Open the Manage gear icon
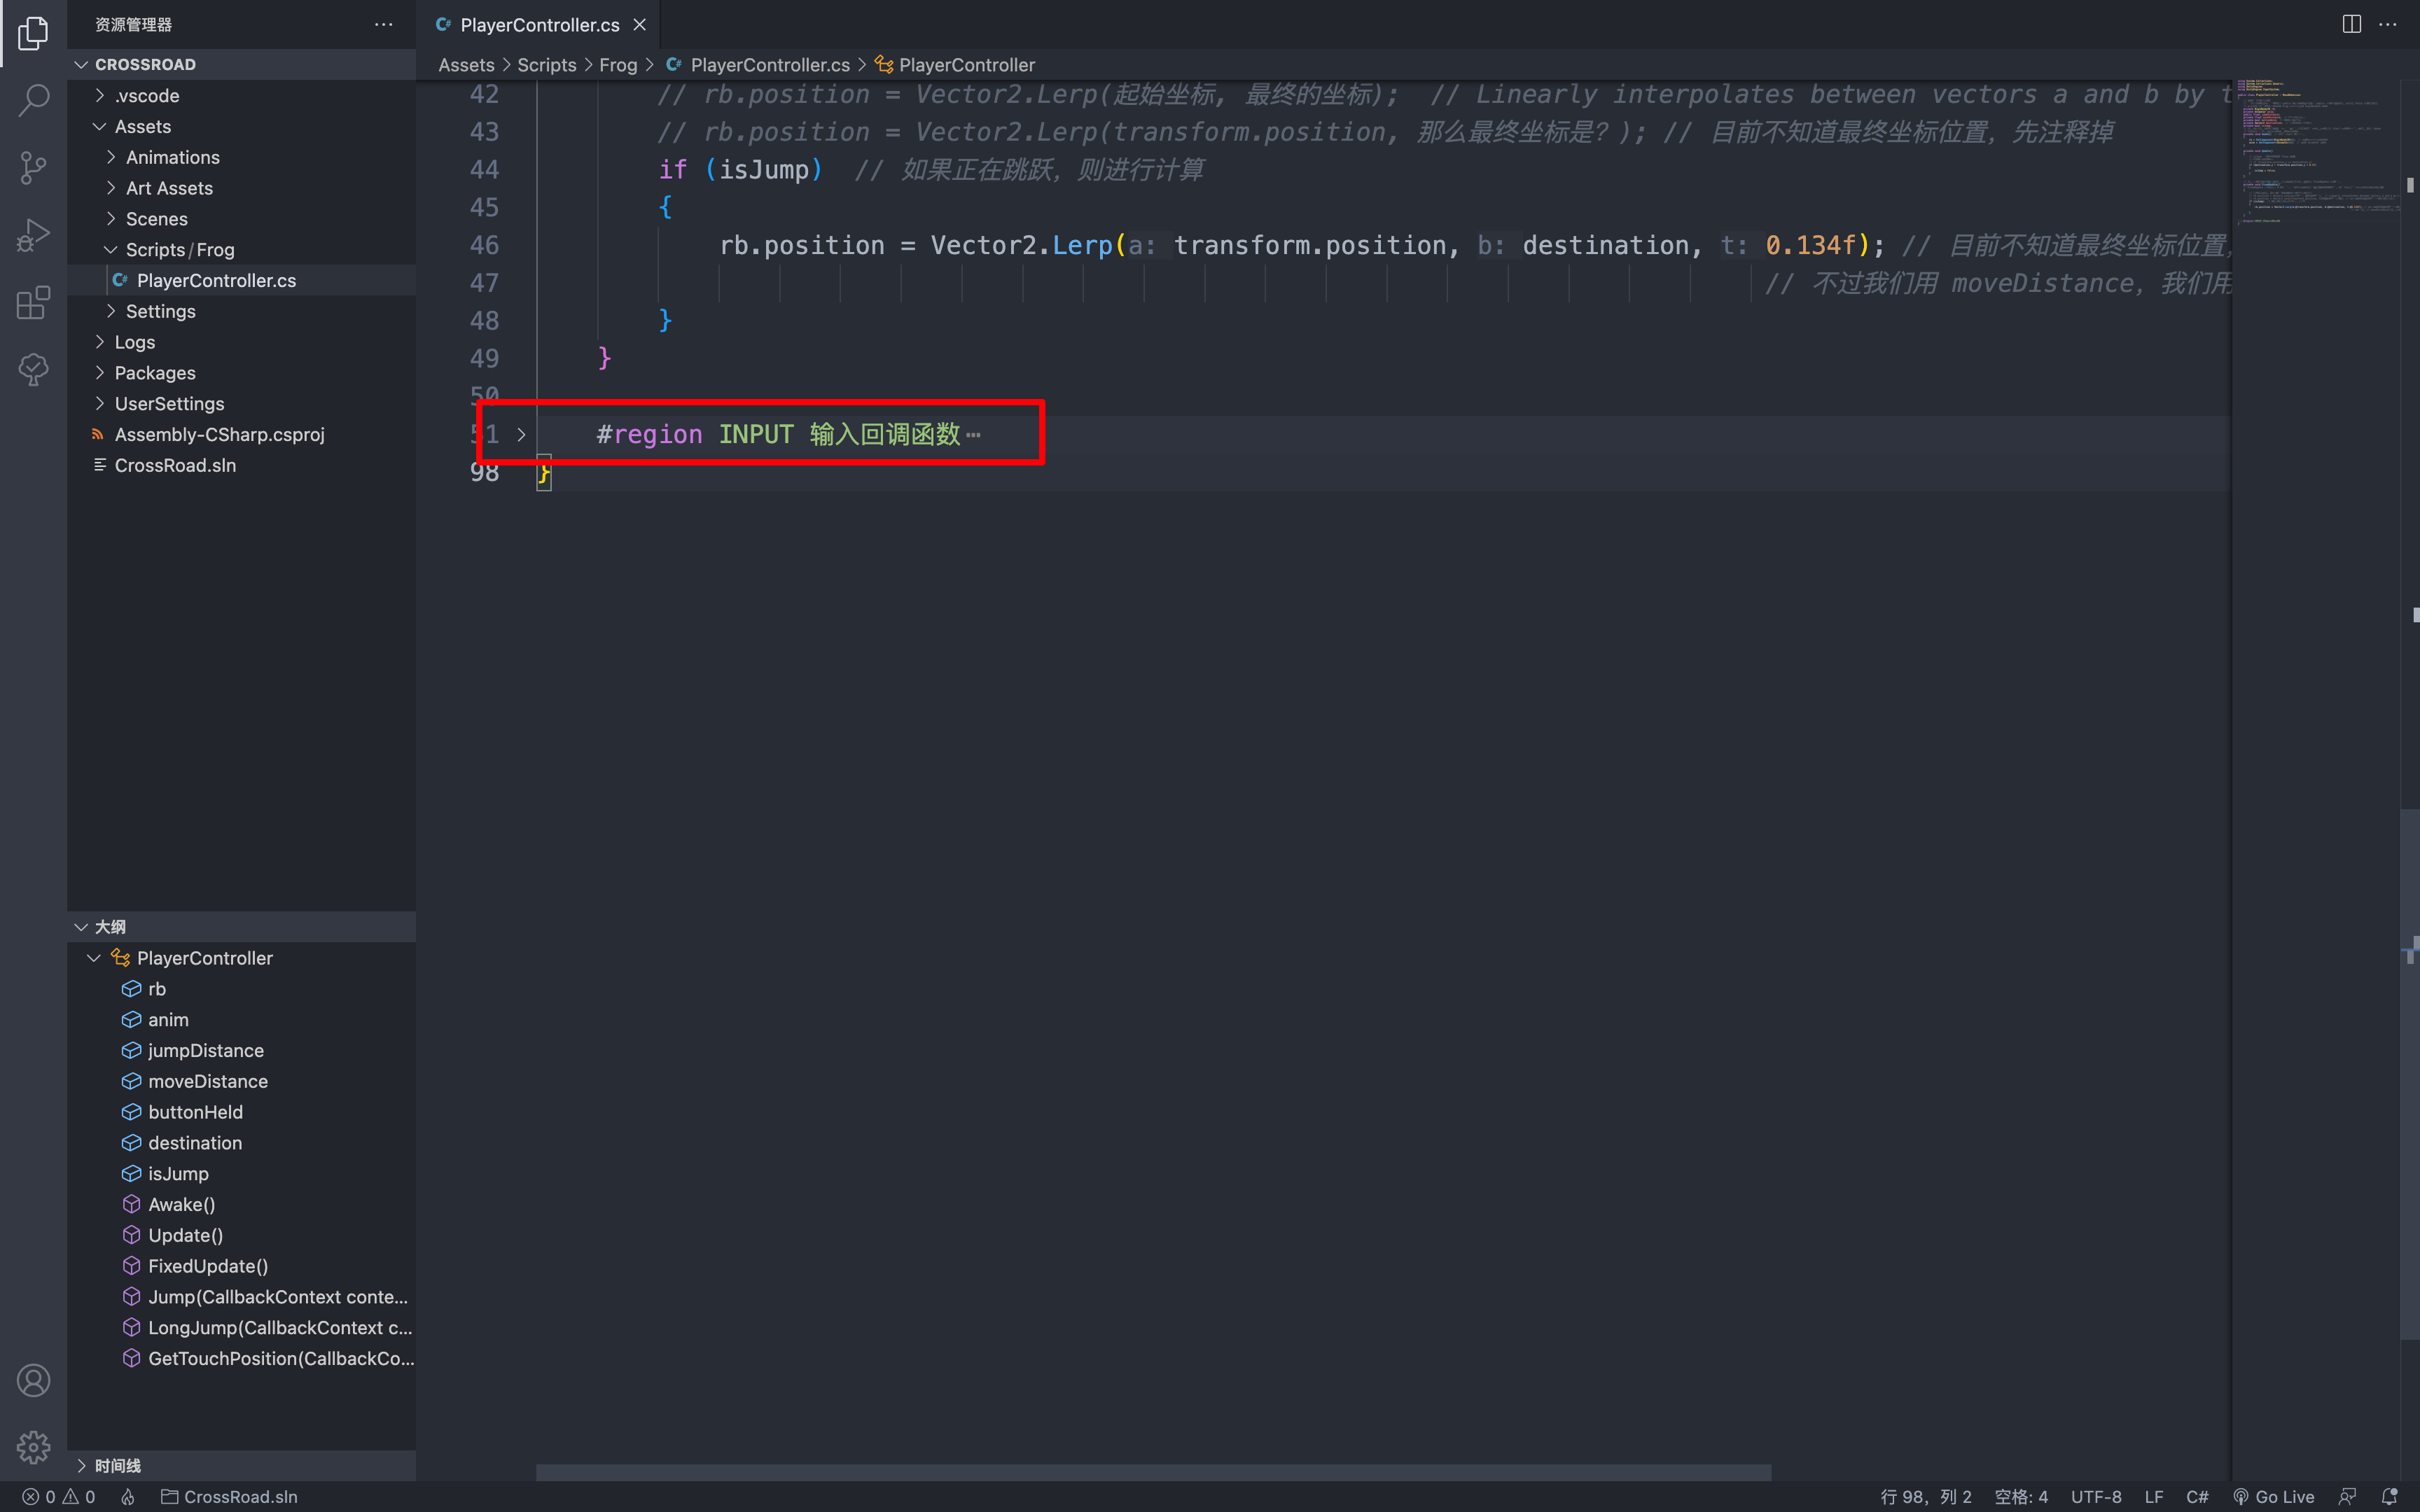The width and height of the screenshot is (2420, 1512). coord(33,1447)
